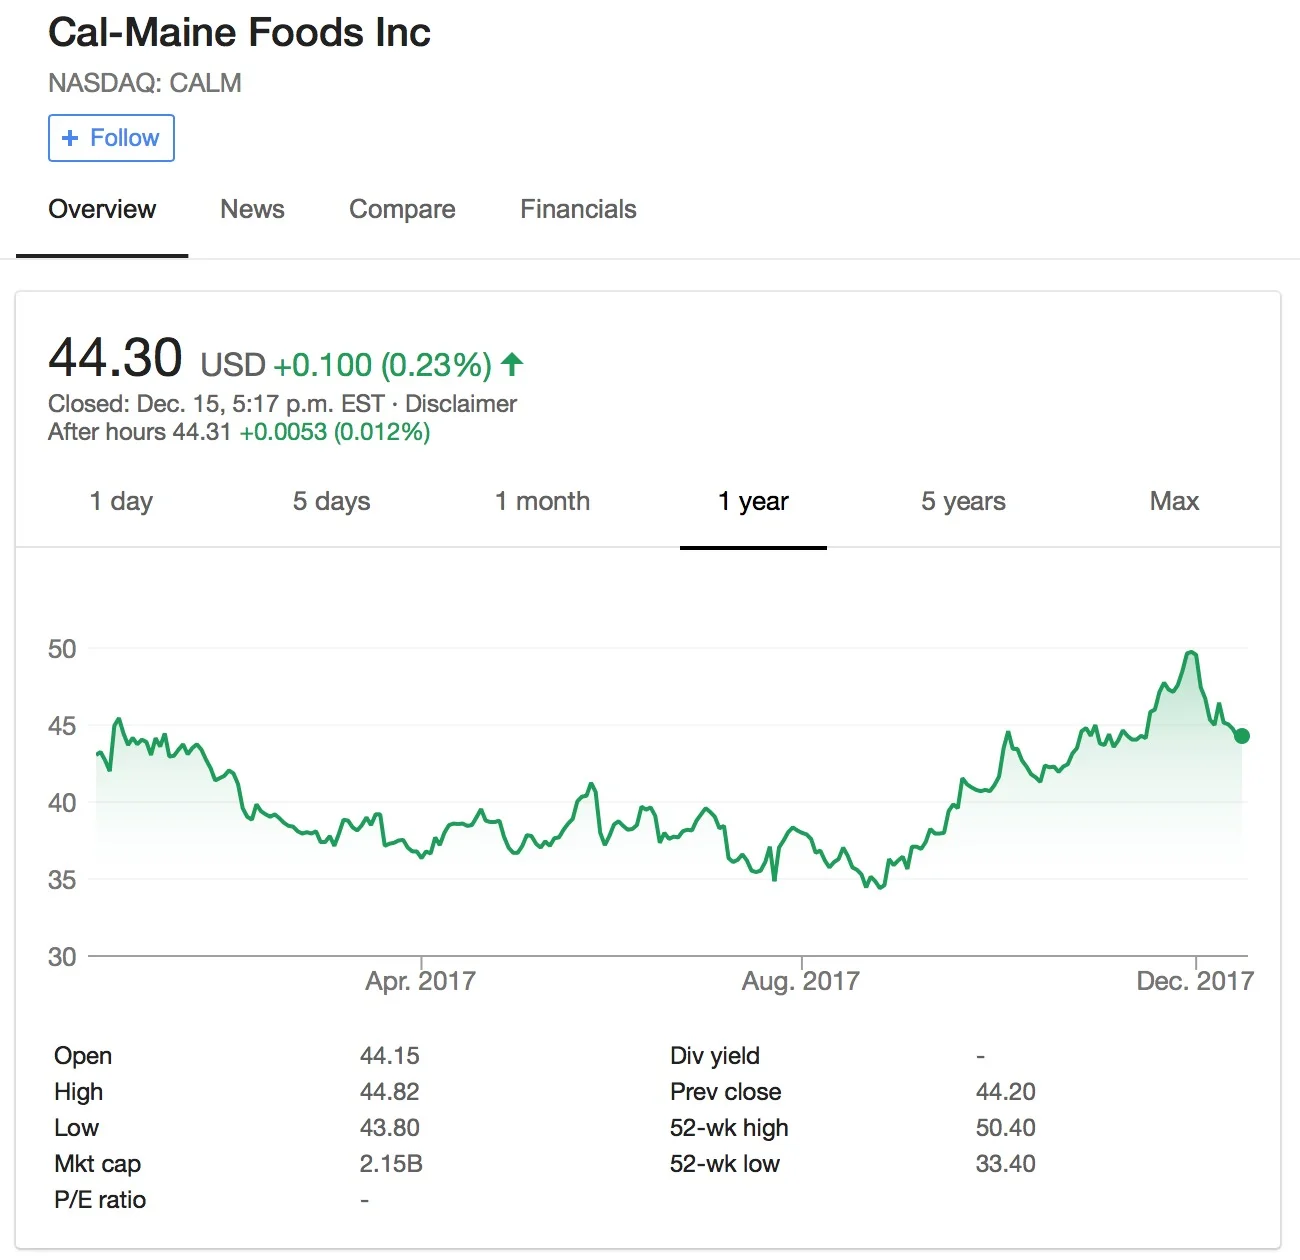Select the 1 month chart range
Viewport: 1300px width, 1260px height.
tap(542, 501)
